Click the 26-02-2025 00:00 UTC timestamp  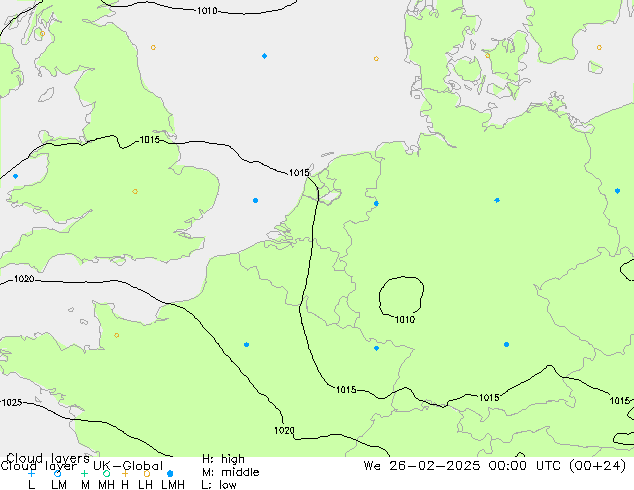[x=495, y=466]
